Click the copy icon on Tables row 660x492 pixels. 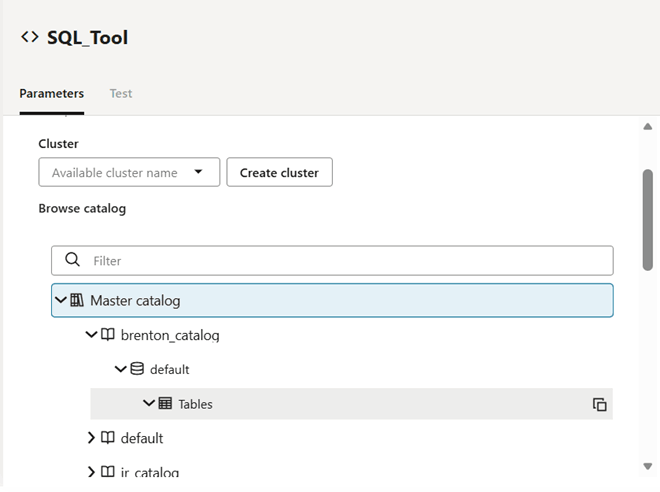[x=599, y=404]
